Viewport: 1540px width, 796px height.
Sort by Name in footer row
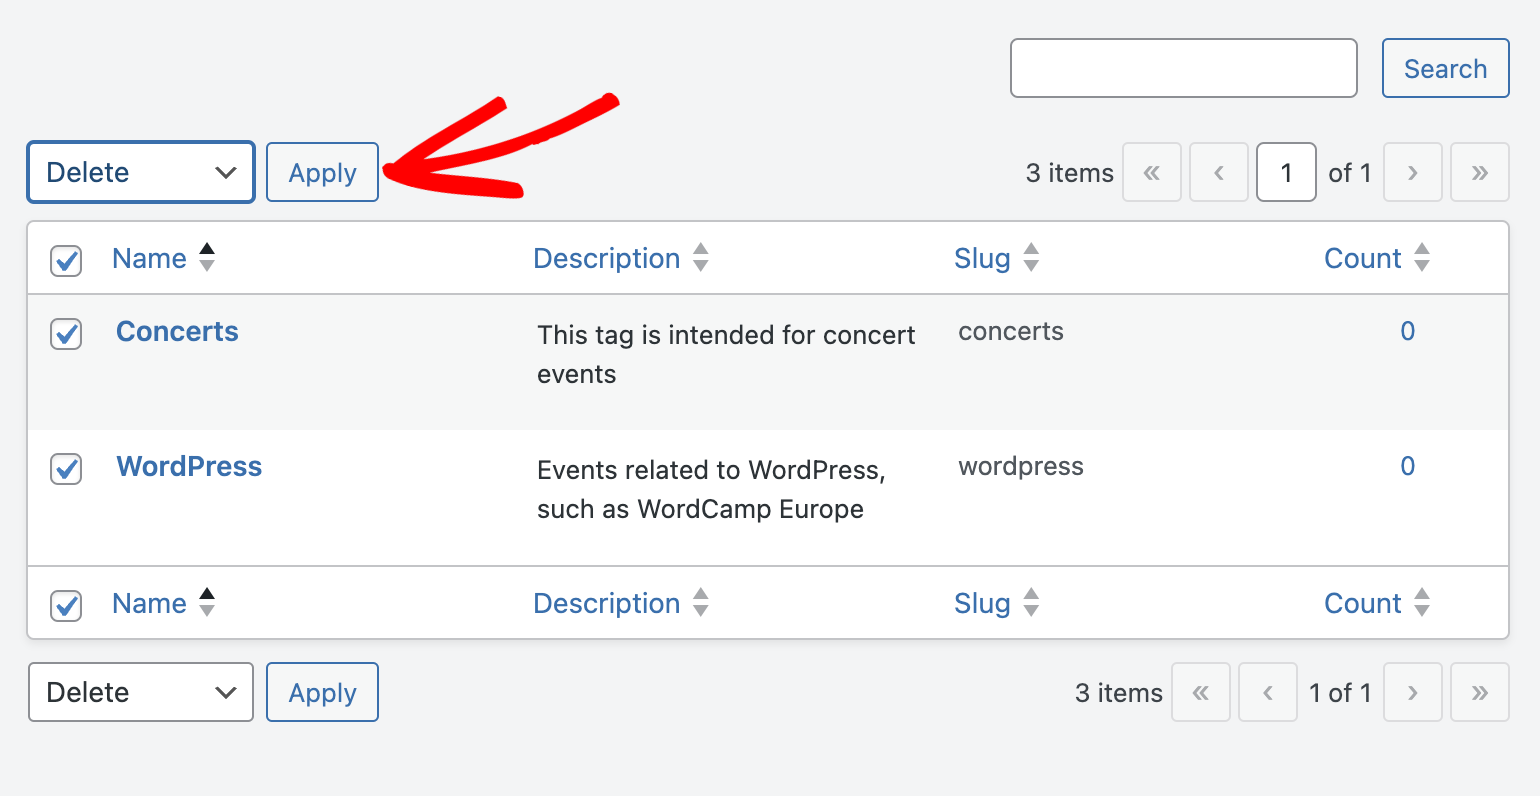[149, 603]
